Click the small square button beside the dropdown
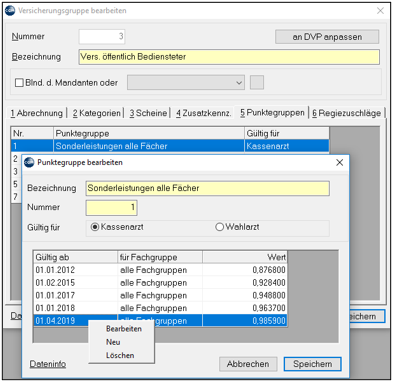The image size is (393, 382). point(257,82)
